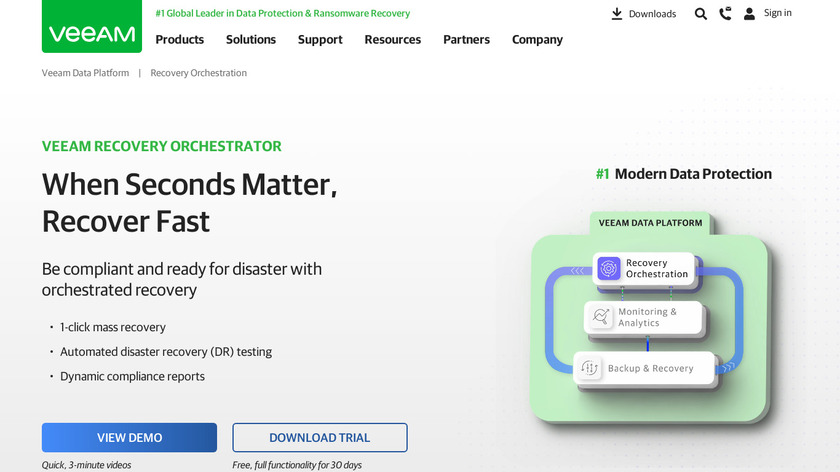Viewport: 840px width, 472px height.
Task: Click the Recovery Orchestration diagram icon
Action: (x=609, y=268)
